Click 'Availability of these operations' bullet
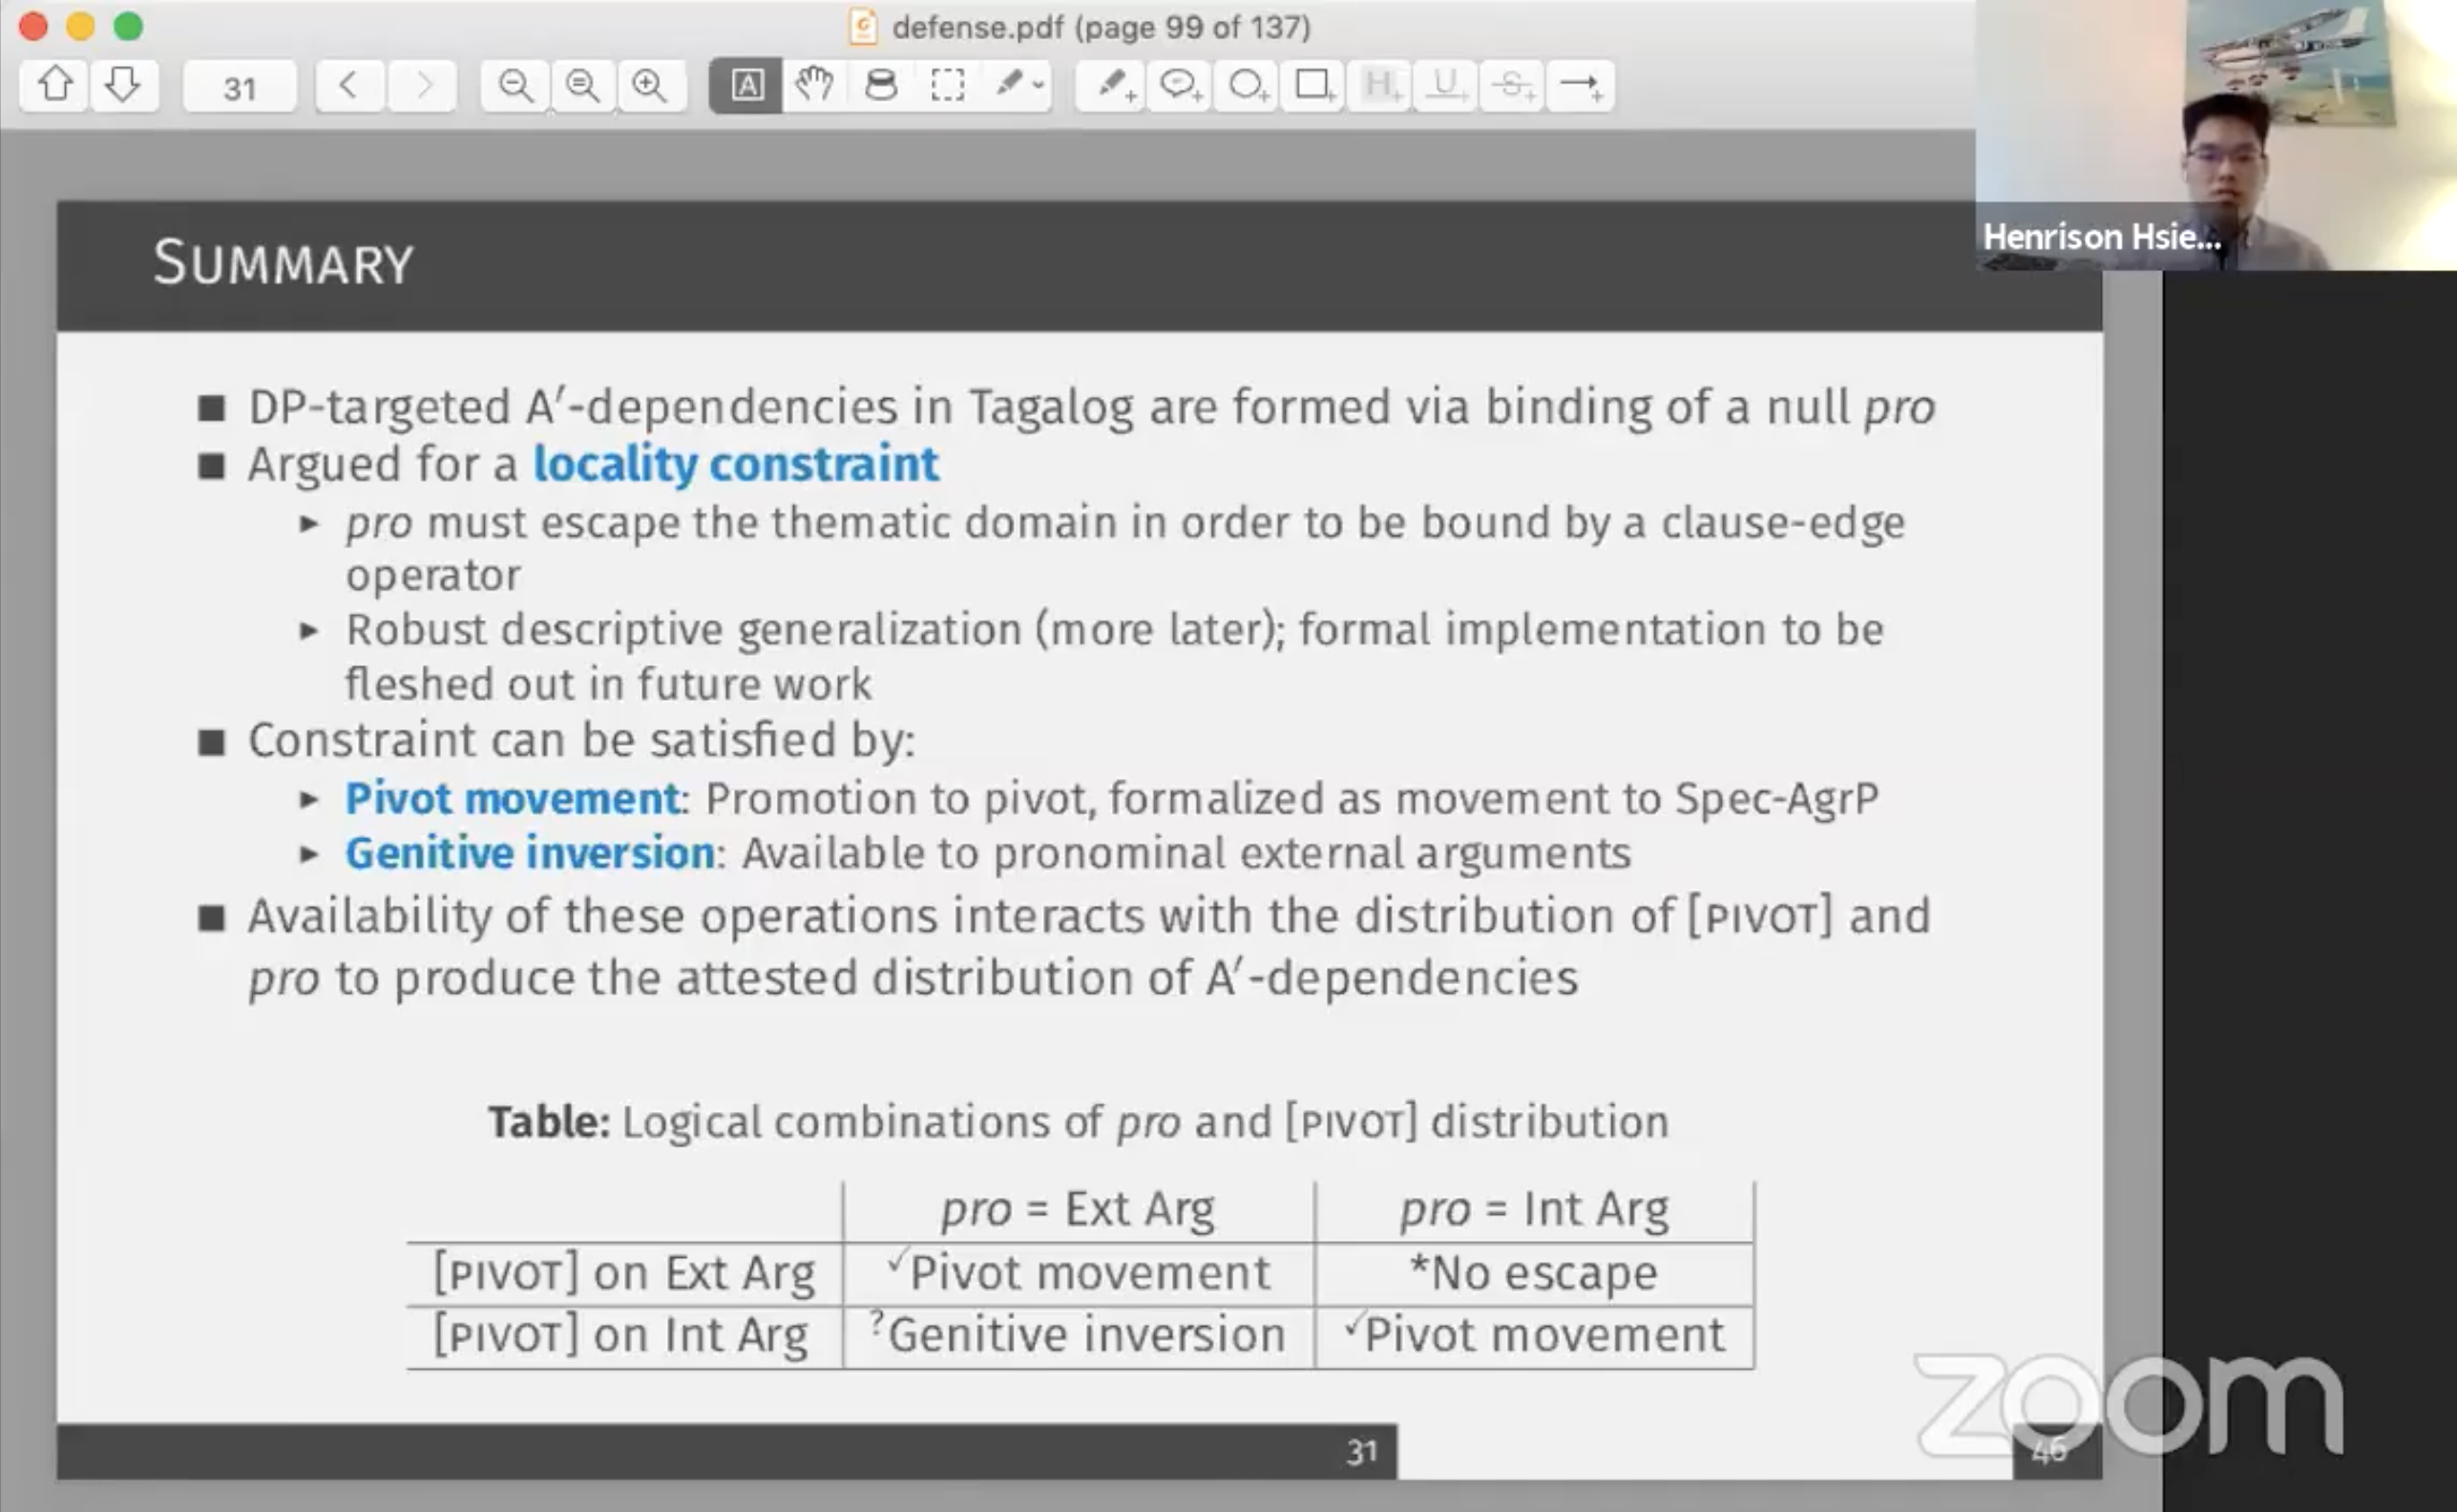This screenshot has height=1512, width=2457. (1089, 947)
